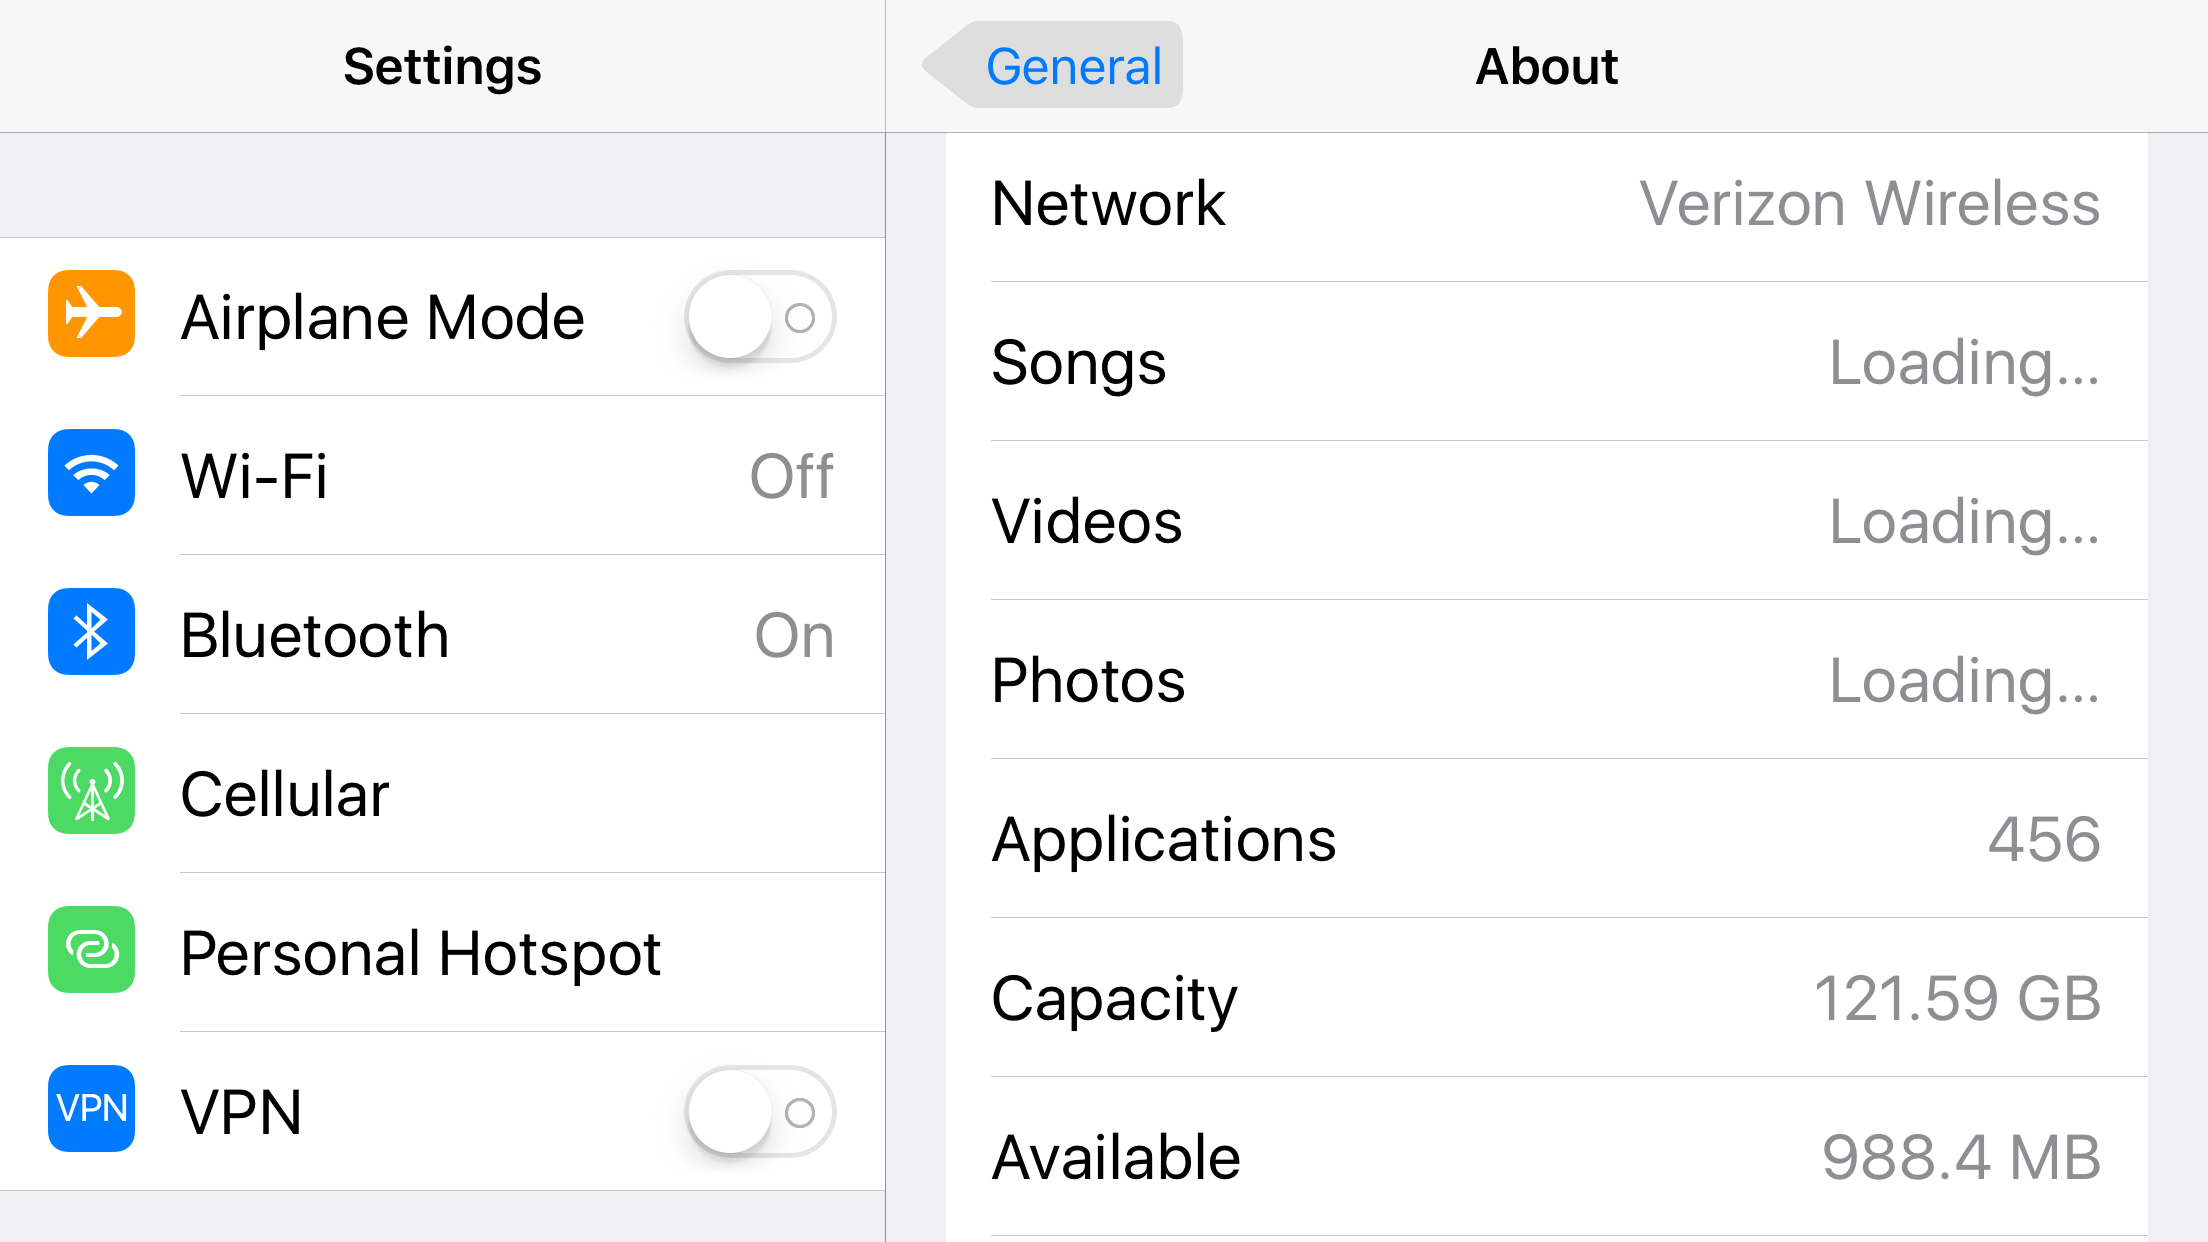The height and width of the screenshot is (1242, 2208).
Task: Enable the VPN switch
Action: (x=758, y=1111)
